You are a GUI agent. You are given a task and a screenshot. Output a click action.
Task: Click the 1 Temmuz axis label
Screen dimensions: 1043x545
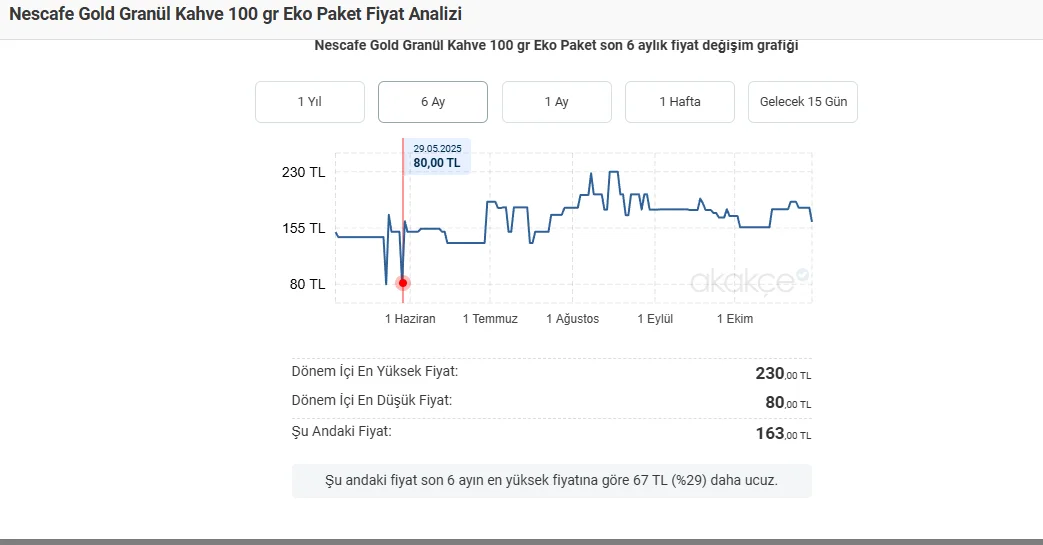click(490, 319)
